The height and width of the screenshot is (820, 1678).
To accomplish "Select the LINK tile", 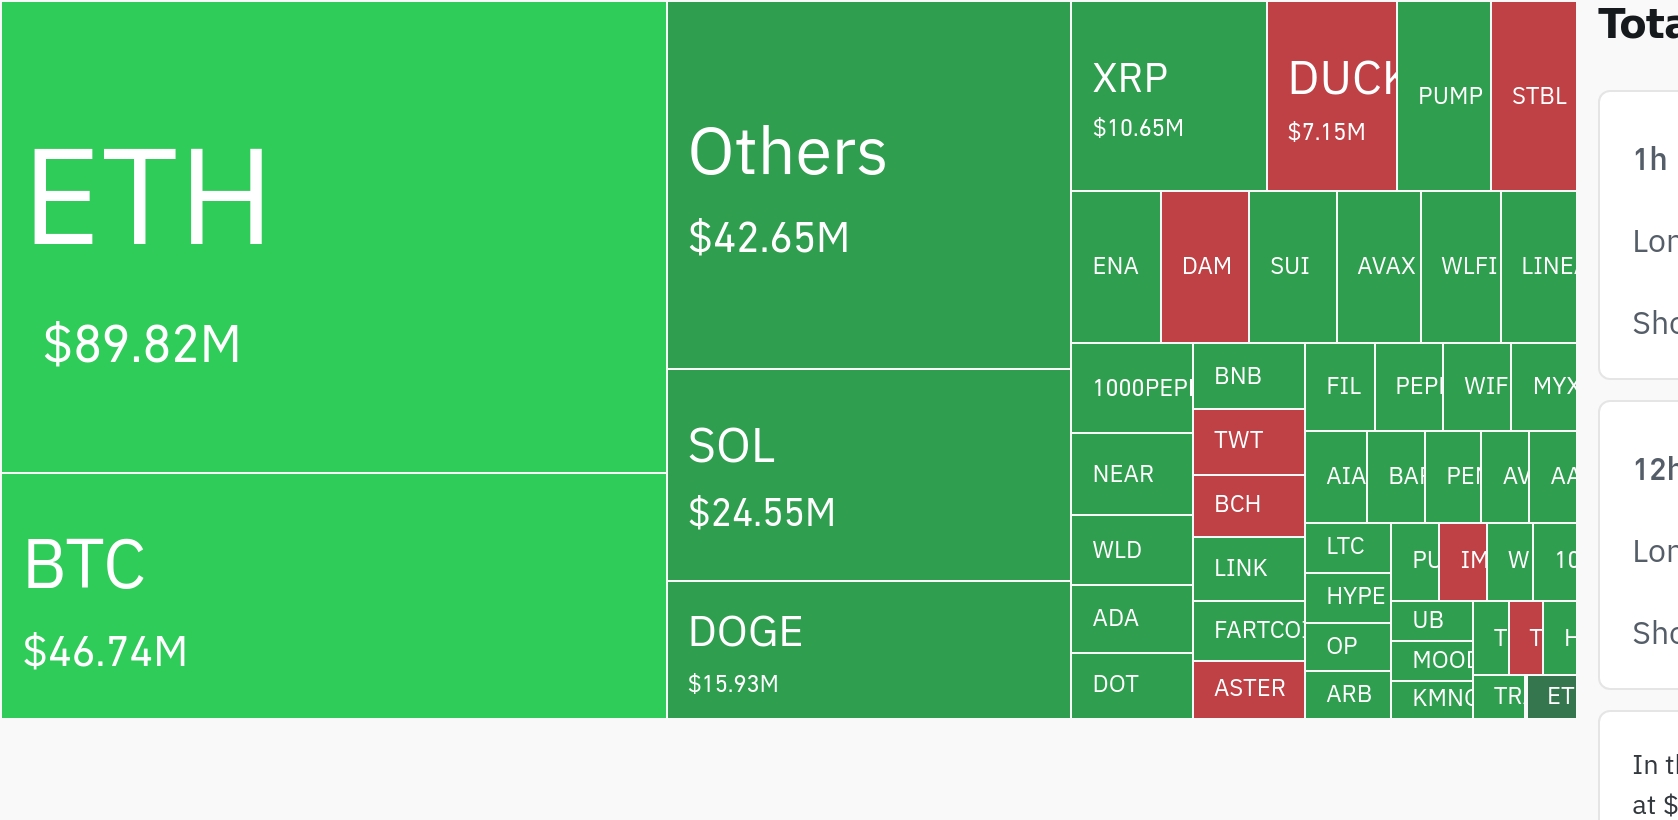I will point(1248,569).
